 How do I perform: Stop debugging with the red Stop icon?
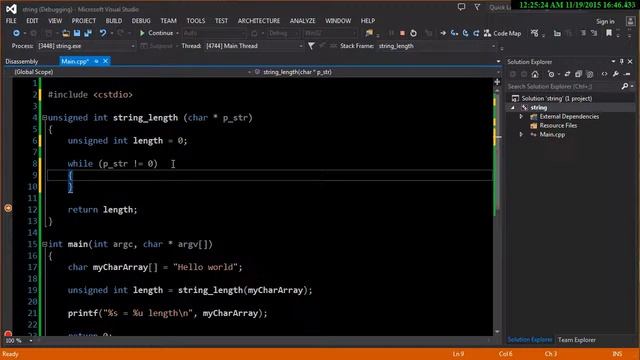point(402,33)
